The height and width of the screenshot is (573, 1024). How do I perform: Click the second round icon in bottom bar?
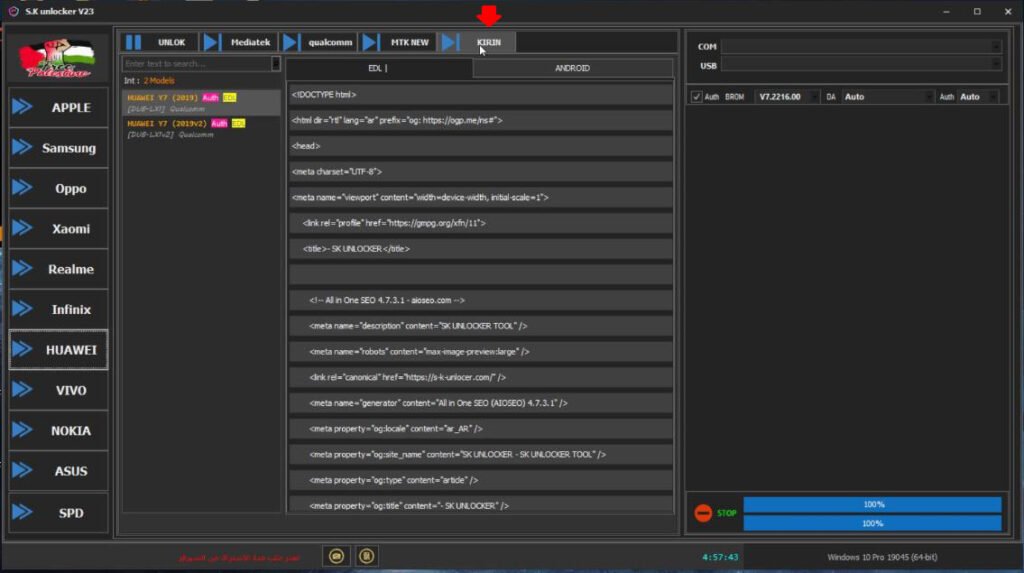pyautogui.click(x=366, y=556)
